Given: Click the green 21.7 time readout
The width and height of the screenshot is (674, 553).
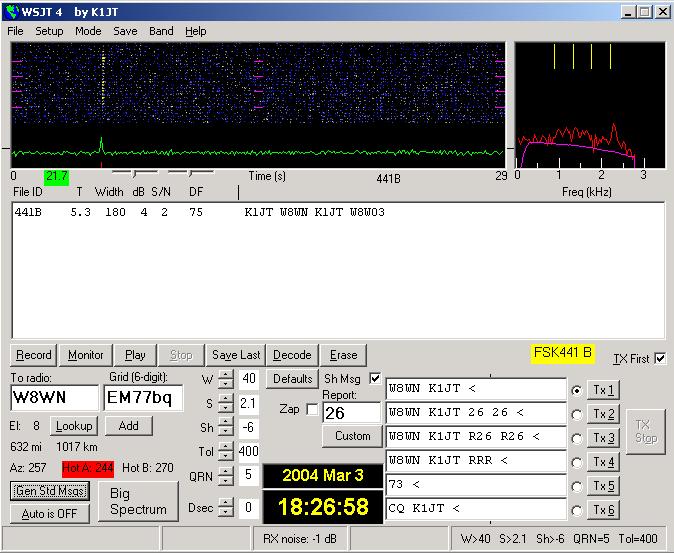Looking at the screenshot, I should point(56,177).
